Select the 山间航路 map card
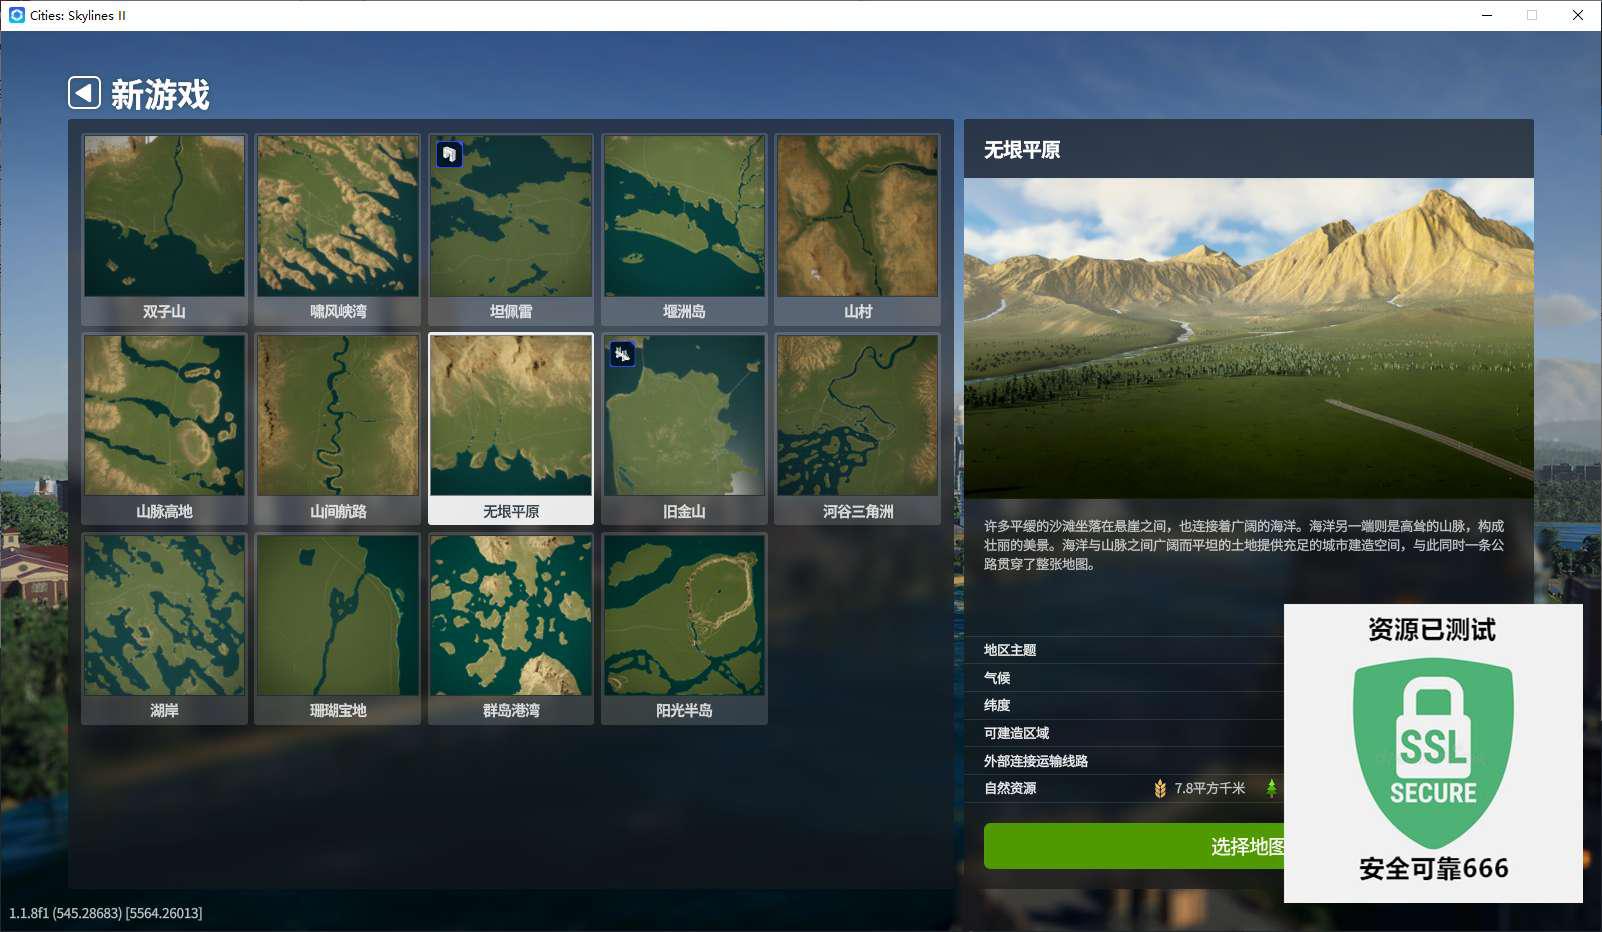The image size is (1602, 932). [x=338, y=429]
